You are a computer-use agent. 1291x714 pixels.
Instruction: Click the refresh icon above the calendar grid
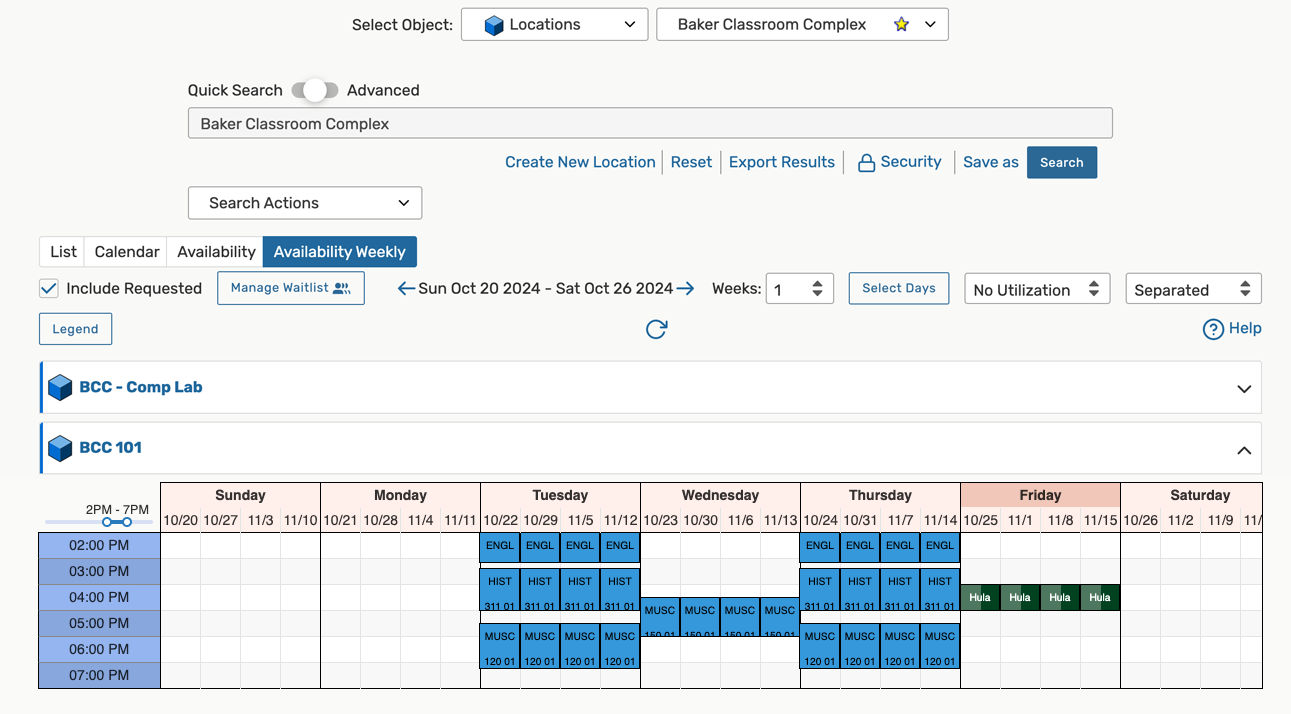pos(657,328)
